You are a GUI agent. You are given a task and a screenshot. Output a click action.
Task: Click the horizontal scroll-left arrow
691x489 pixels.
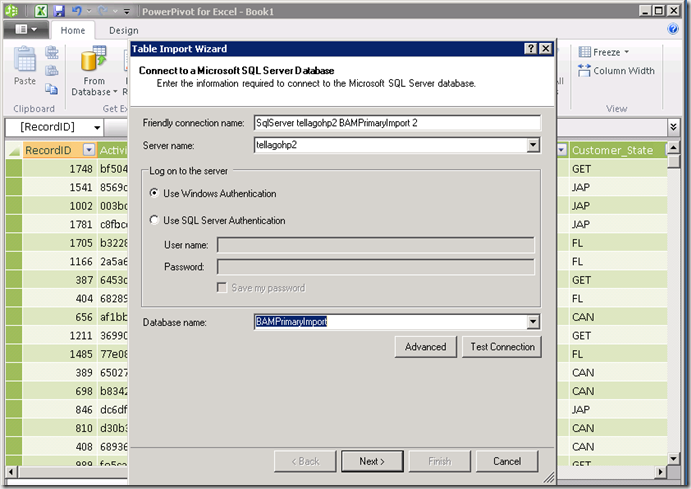pyautogui.click(x=11, y=472)
